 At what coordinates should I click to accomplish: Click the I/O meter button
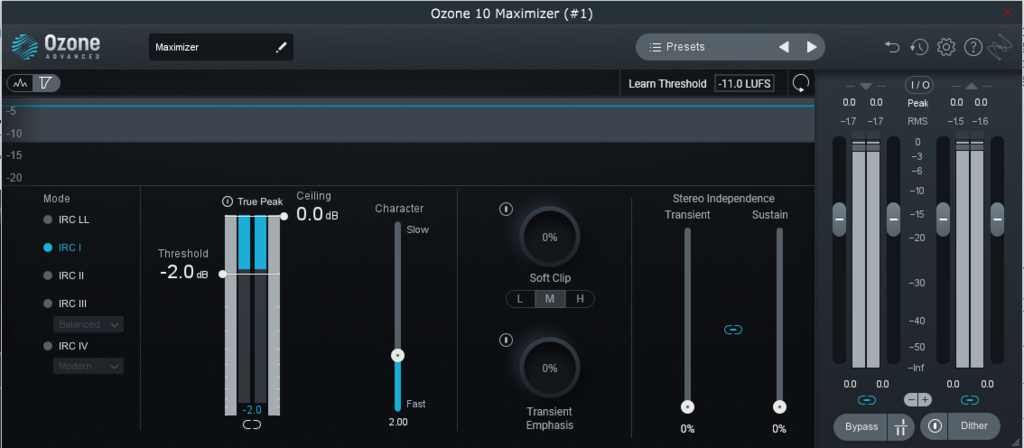point(918,85)
